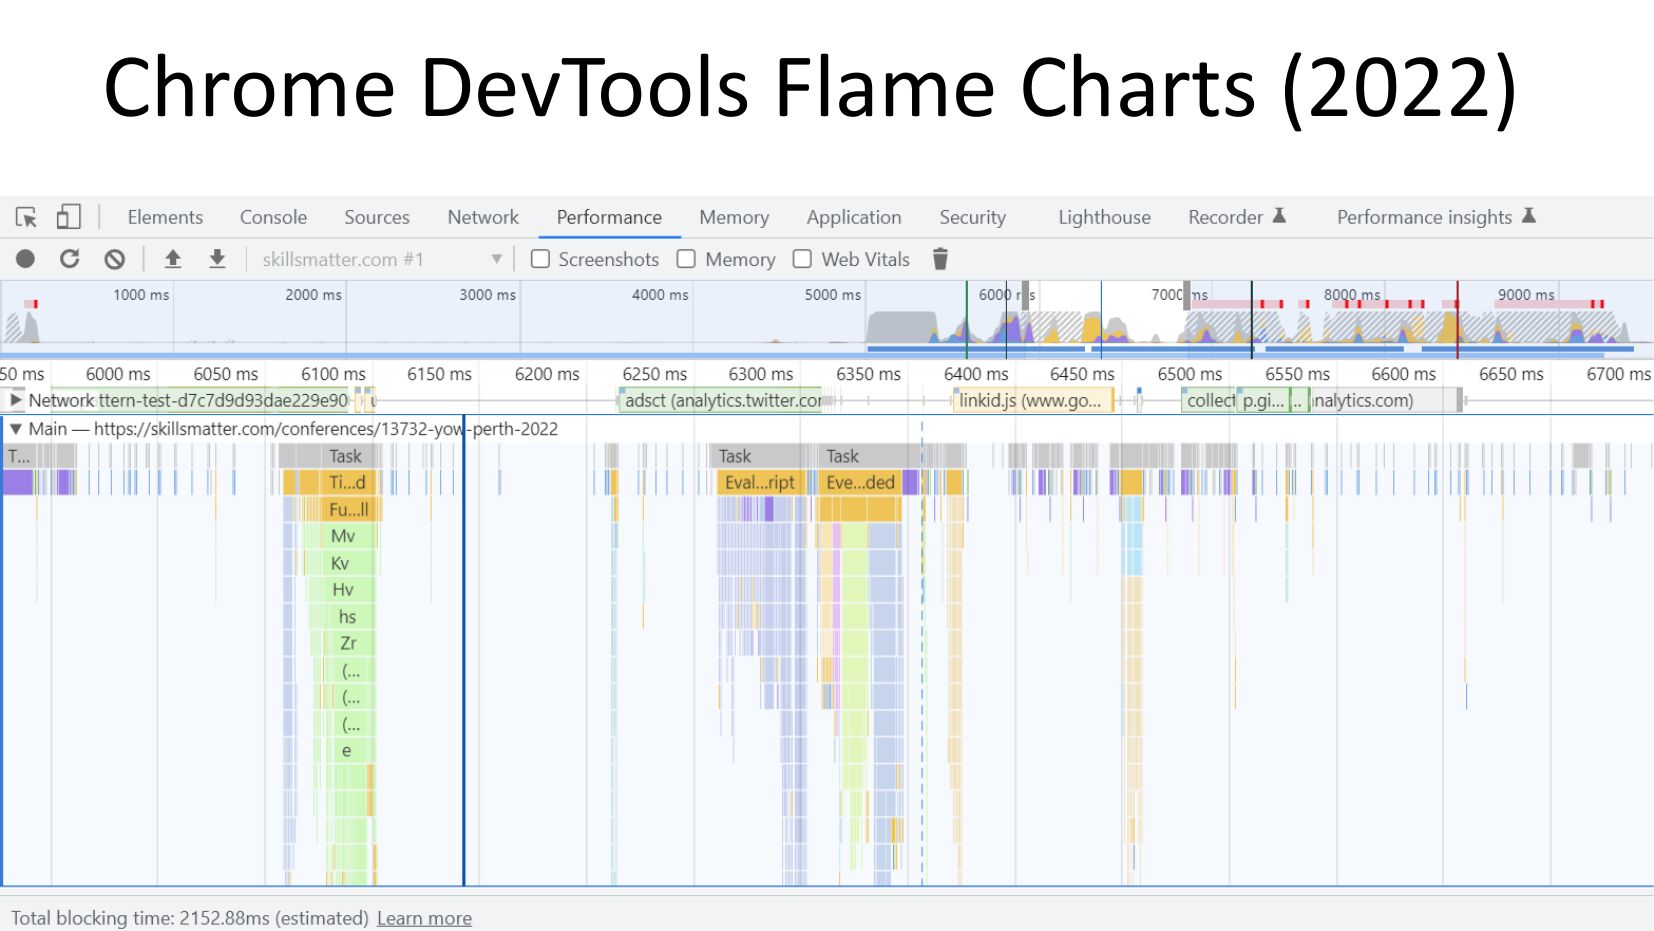1654x931 pixels.
Task: Expand the Network track section
Action: pos(15,400)
